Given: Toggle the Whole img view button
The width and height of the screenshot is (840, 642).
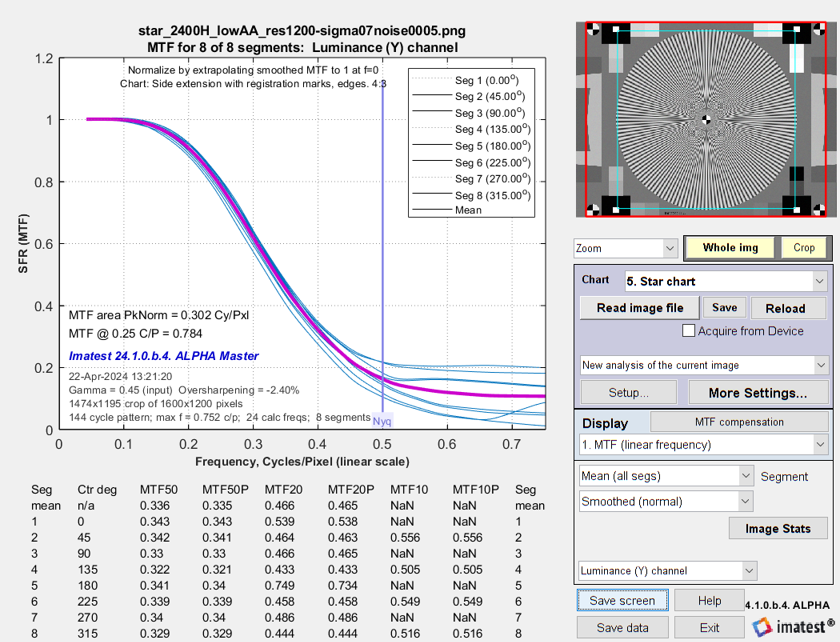Looking at the screenshot, I should (x=730, y=247).
